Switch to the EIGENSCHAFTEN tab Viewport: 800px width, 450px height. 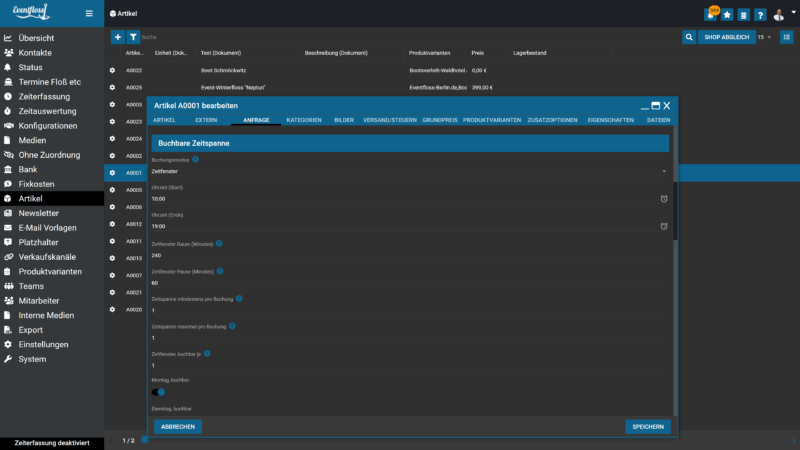[611, 120]
